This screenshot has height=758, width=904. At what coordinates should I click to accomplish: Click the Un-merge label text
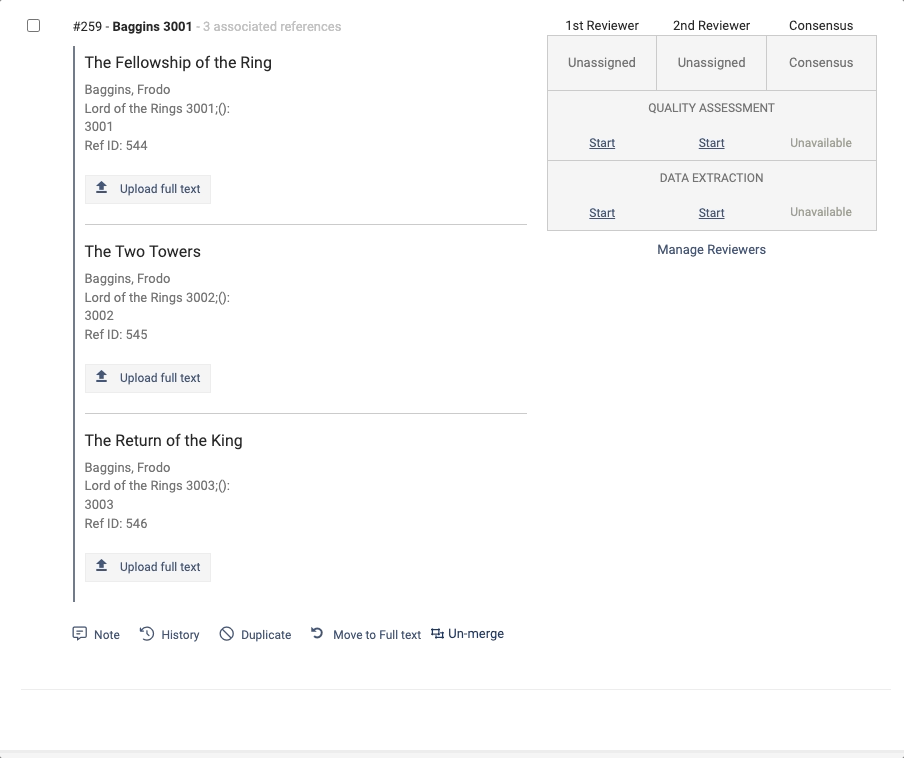[x=476, y=633]
